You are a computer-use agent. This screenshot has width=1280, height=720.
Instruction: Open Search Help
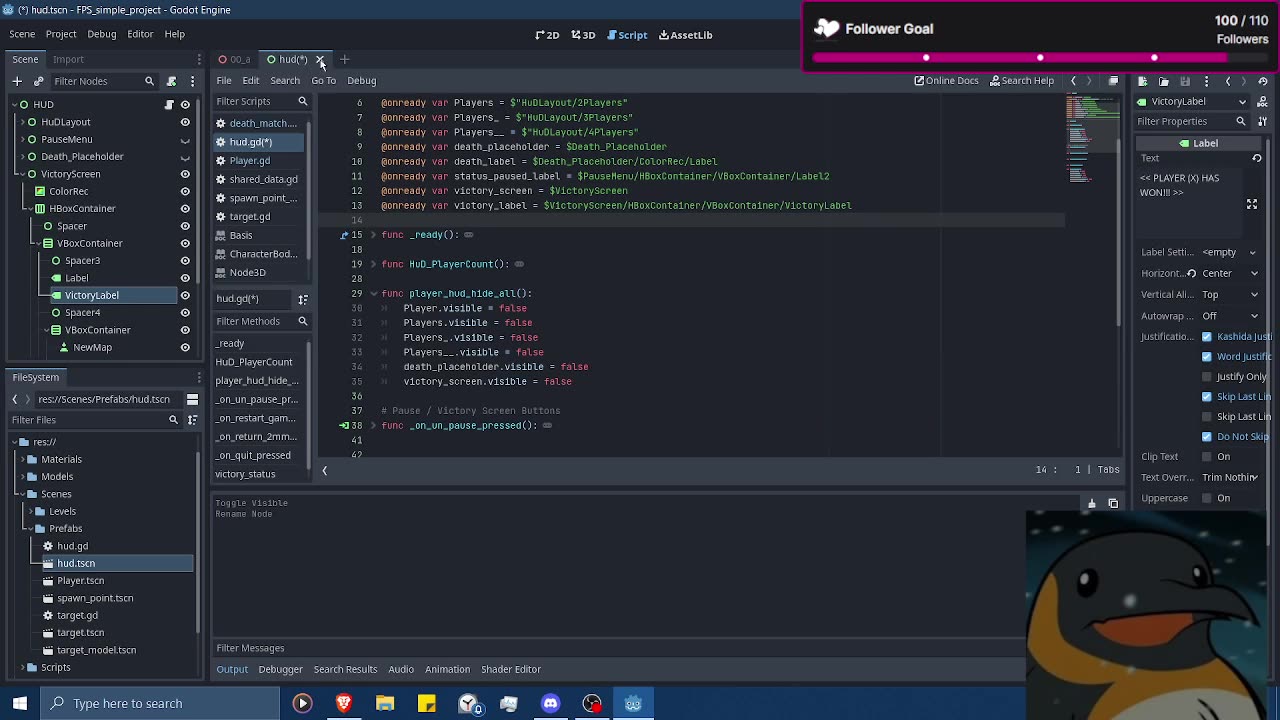pyautogui.click(x=1022, y=81)
